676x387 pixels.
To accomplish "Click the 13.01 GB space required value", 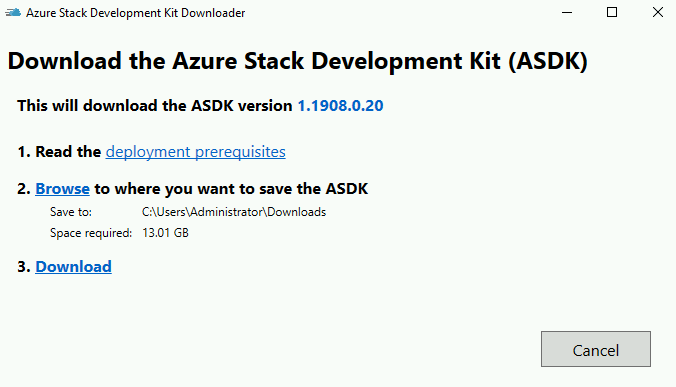I will click(166, 233).
